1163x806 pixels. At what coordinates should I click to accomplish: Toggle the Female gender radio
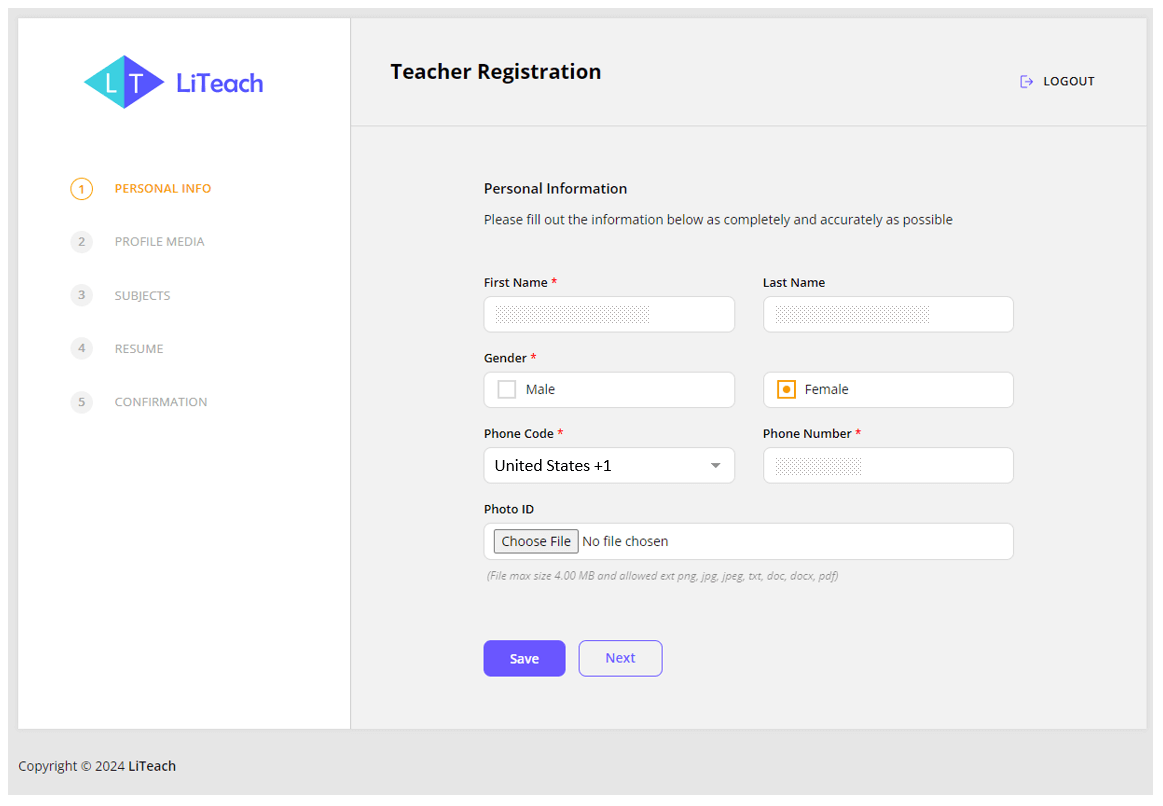click(786, 389)
